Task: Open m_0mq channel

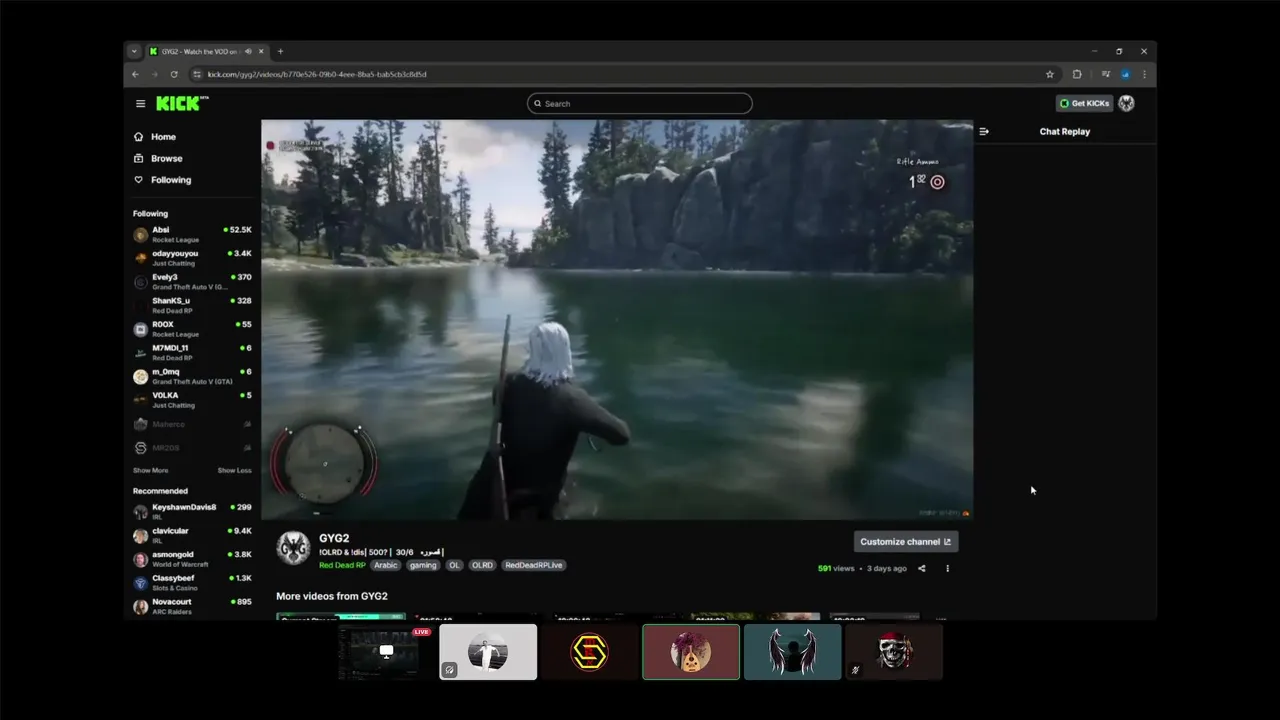Action: coord(192,376)
